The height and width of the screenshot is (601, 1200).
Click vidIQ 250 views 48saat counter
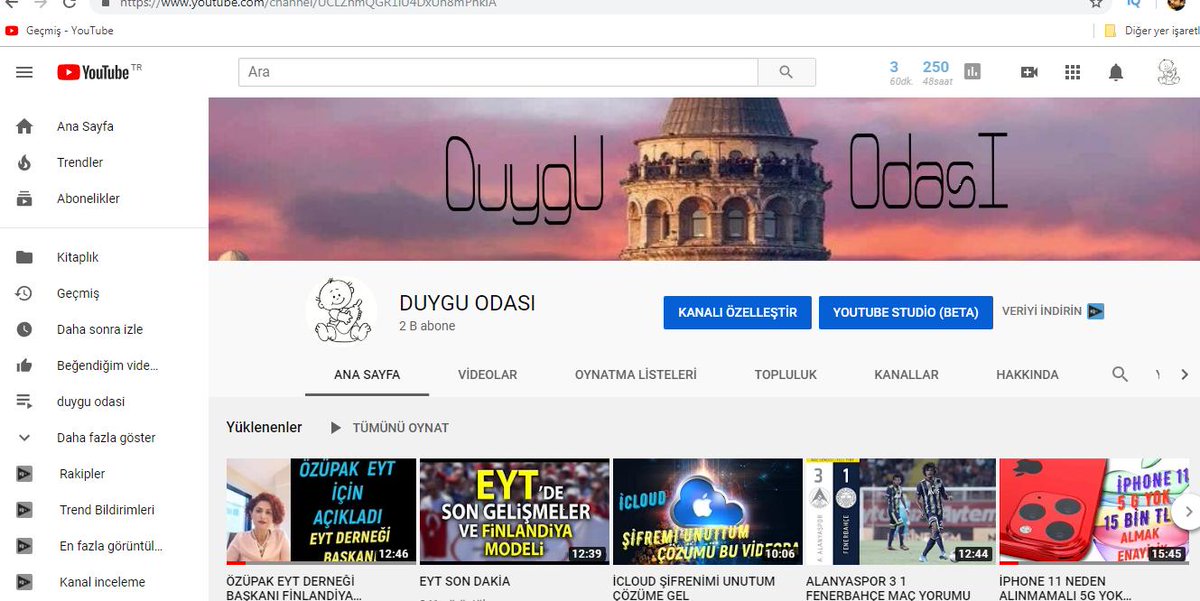[x=937, y=72]
